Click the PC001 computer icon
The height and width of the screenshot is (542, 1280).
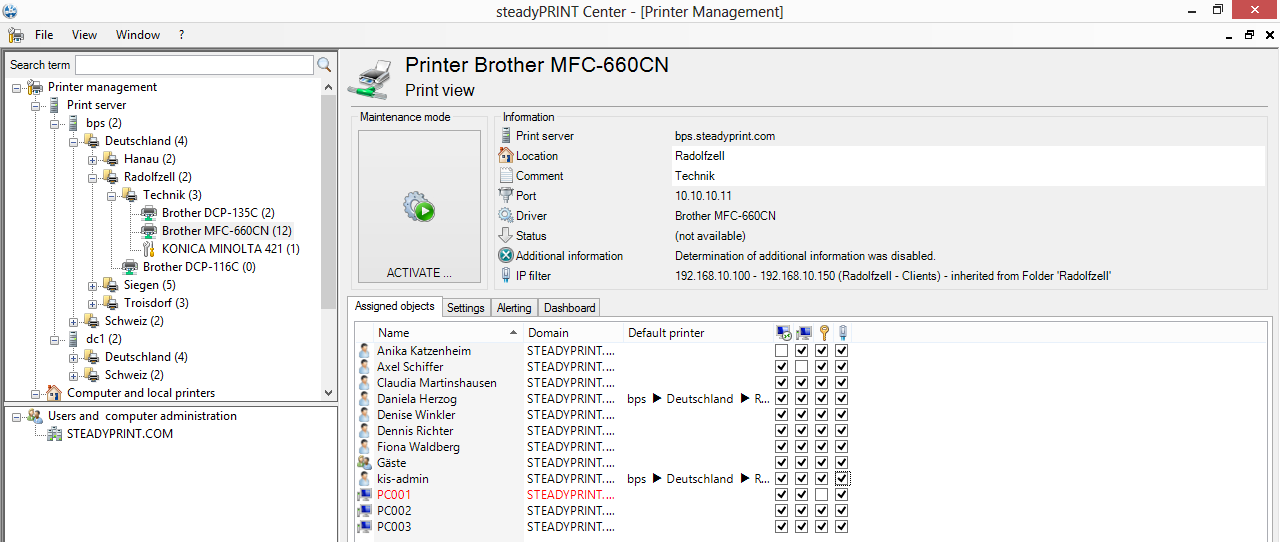click(366, 495)
